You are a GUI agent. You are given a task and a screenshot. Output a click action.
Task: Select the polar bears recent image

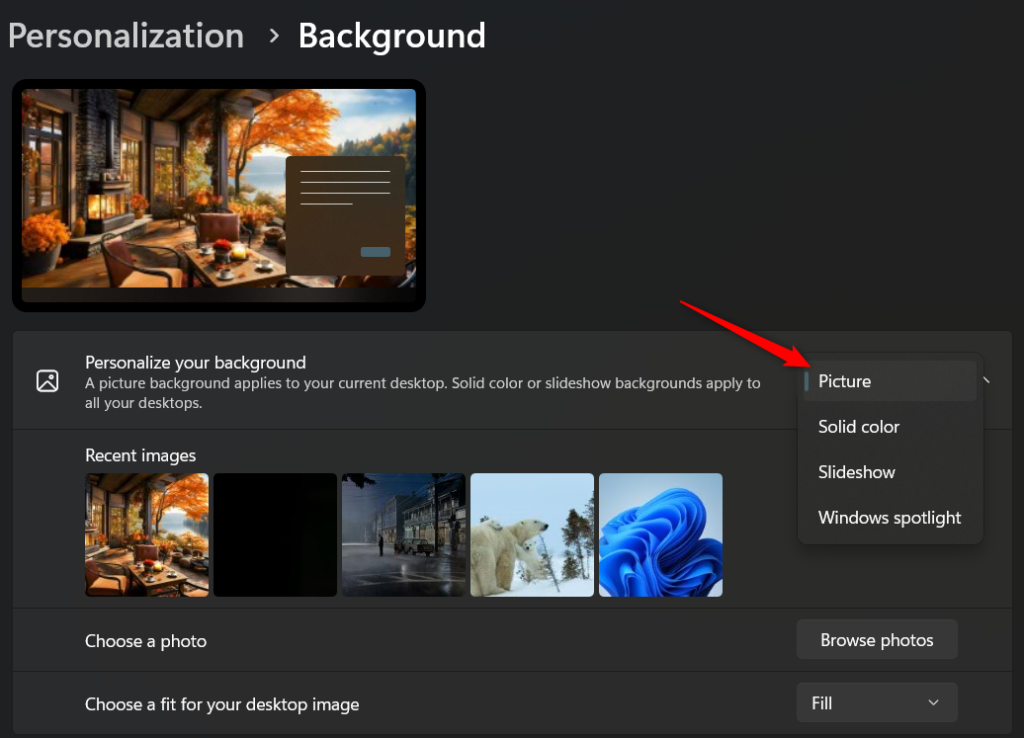tap(532, 535)
